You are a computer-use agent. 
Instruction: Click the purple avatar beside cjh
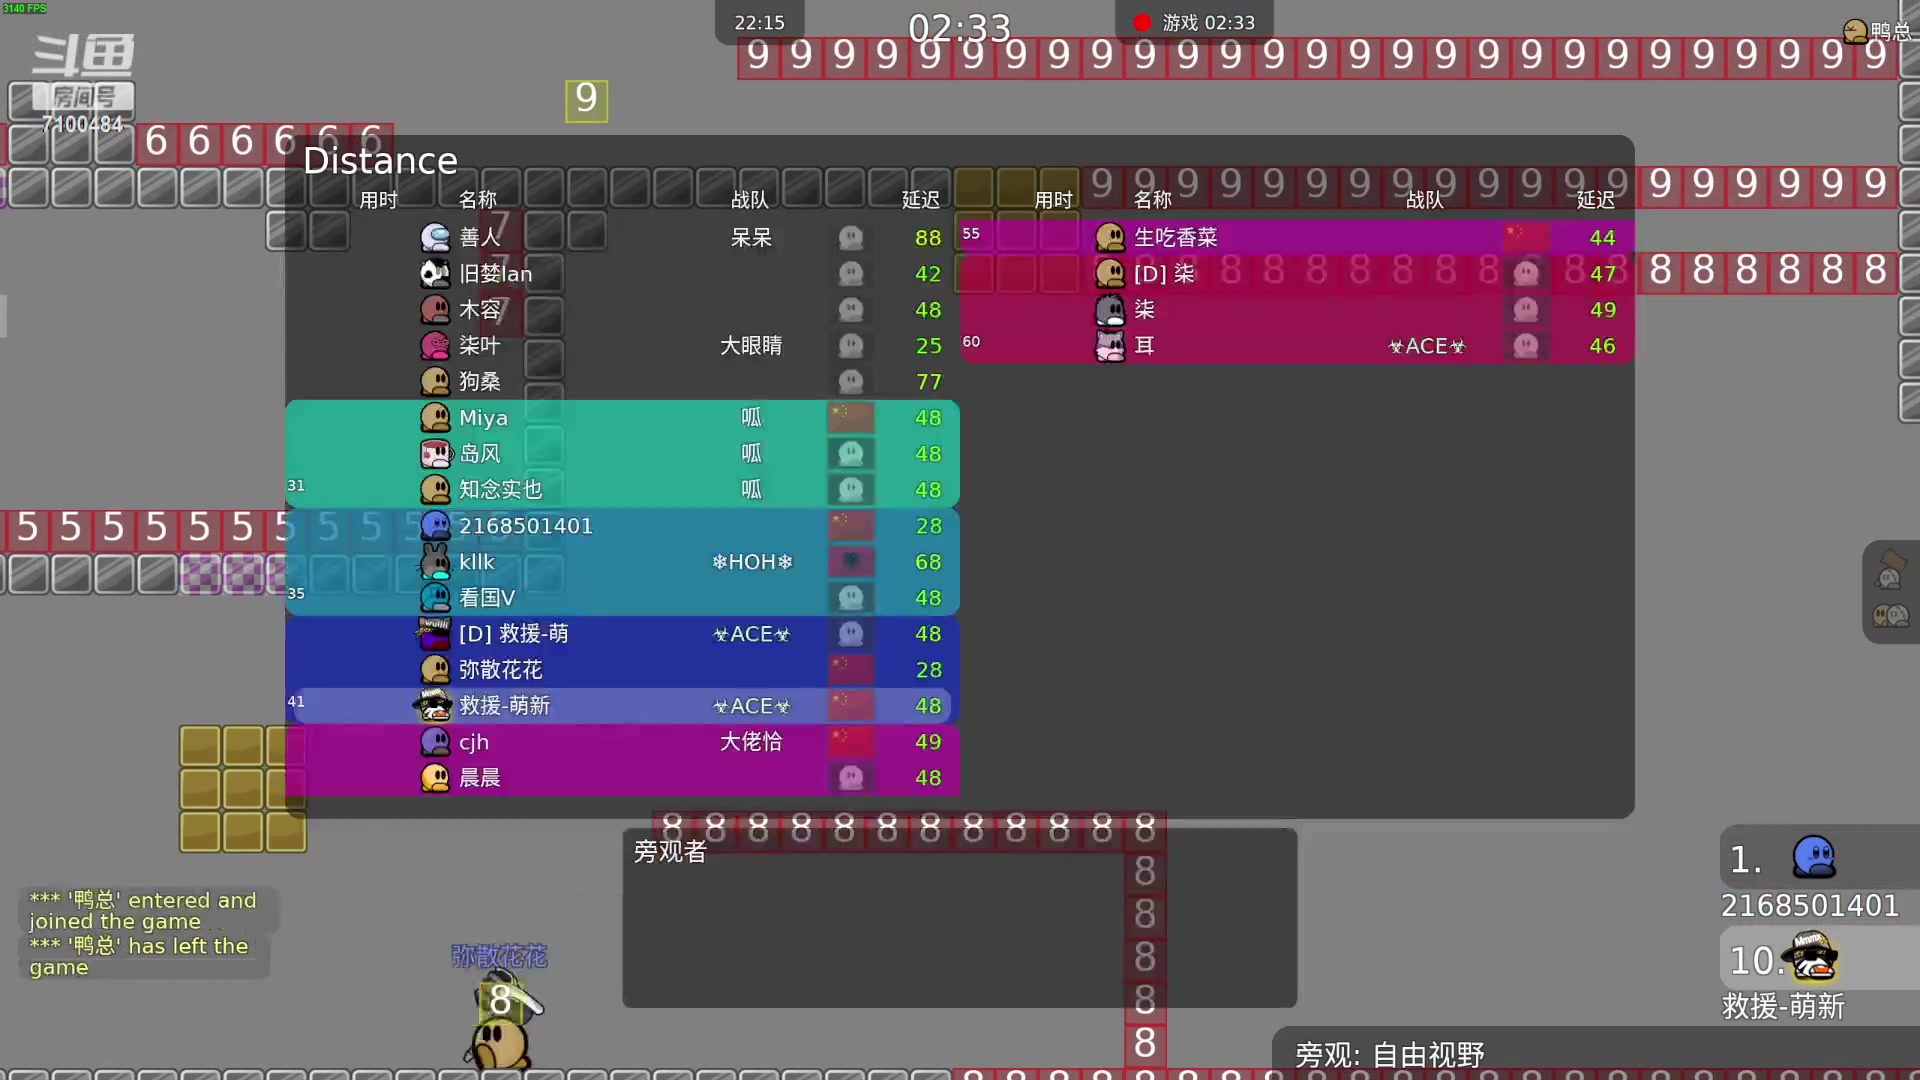pyautogui.click(x=435, y=741)
